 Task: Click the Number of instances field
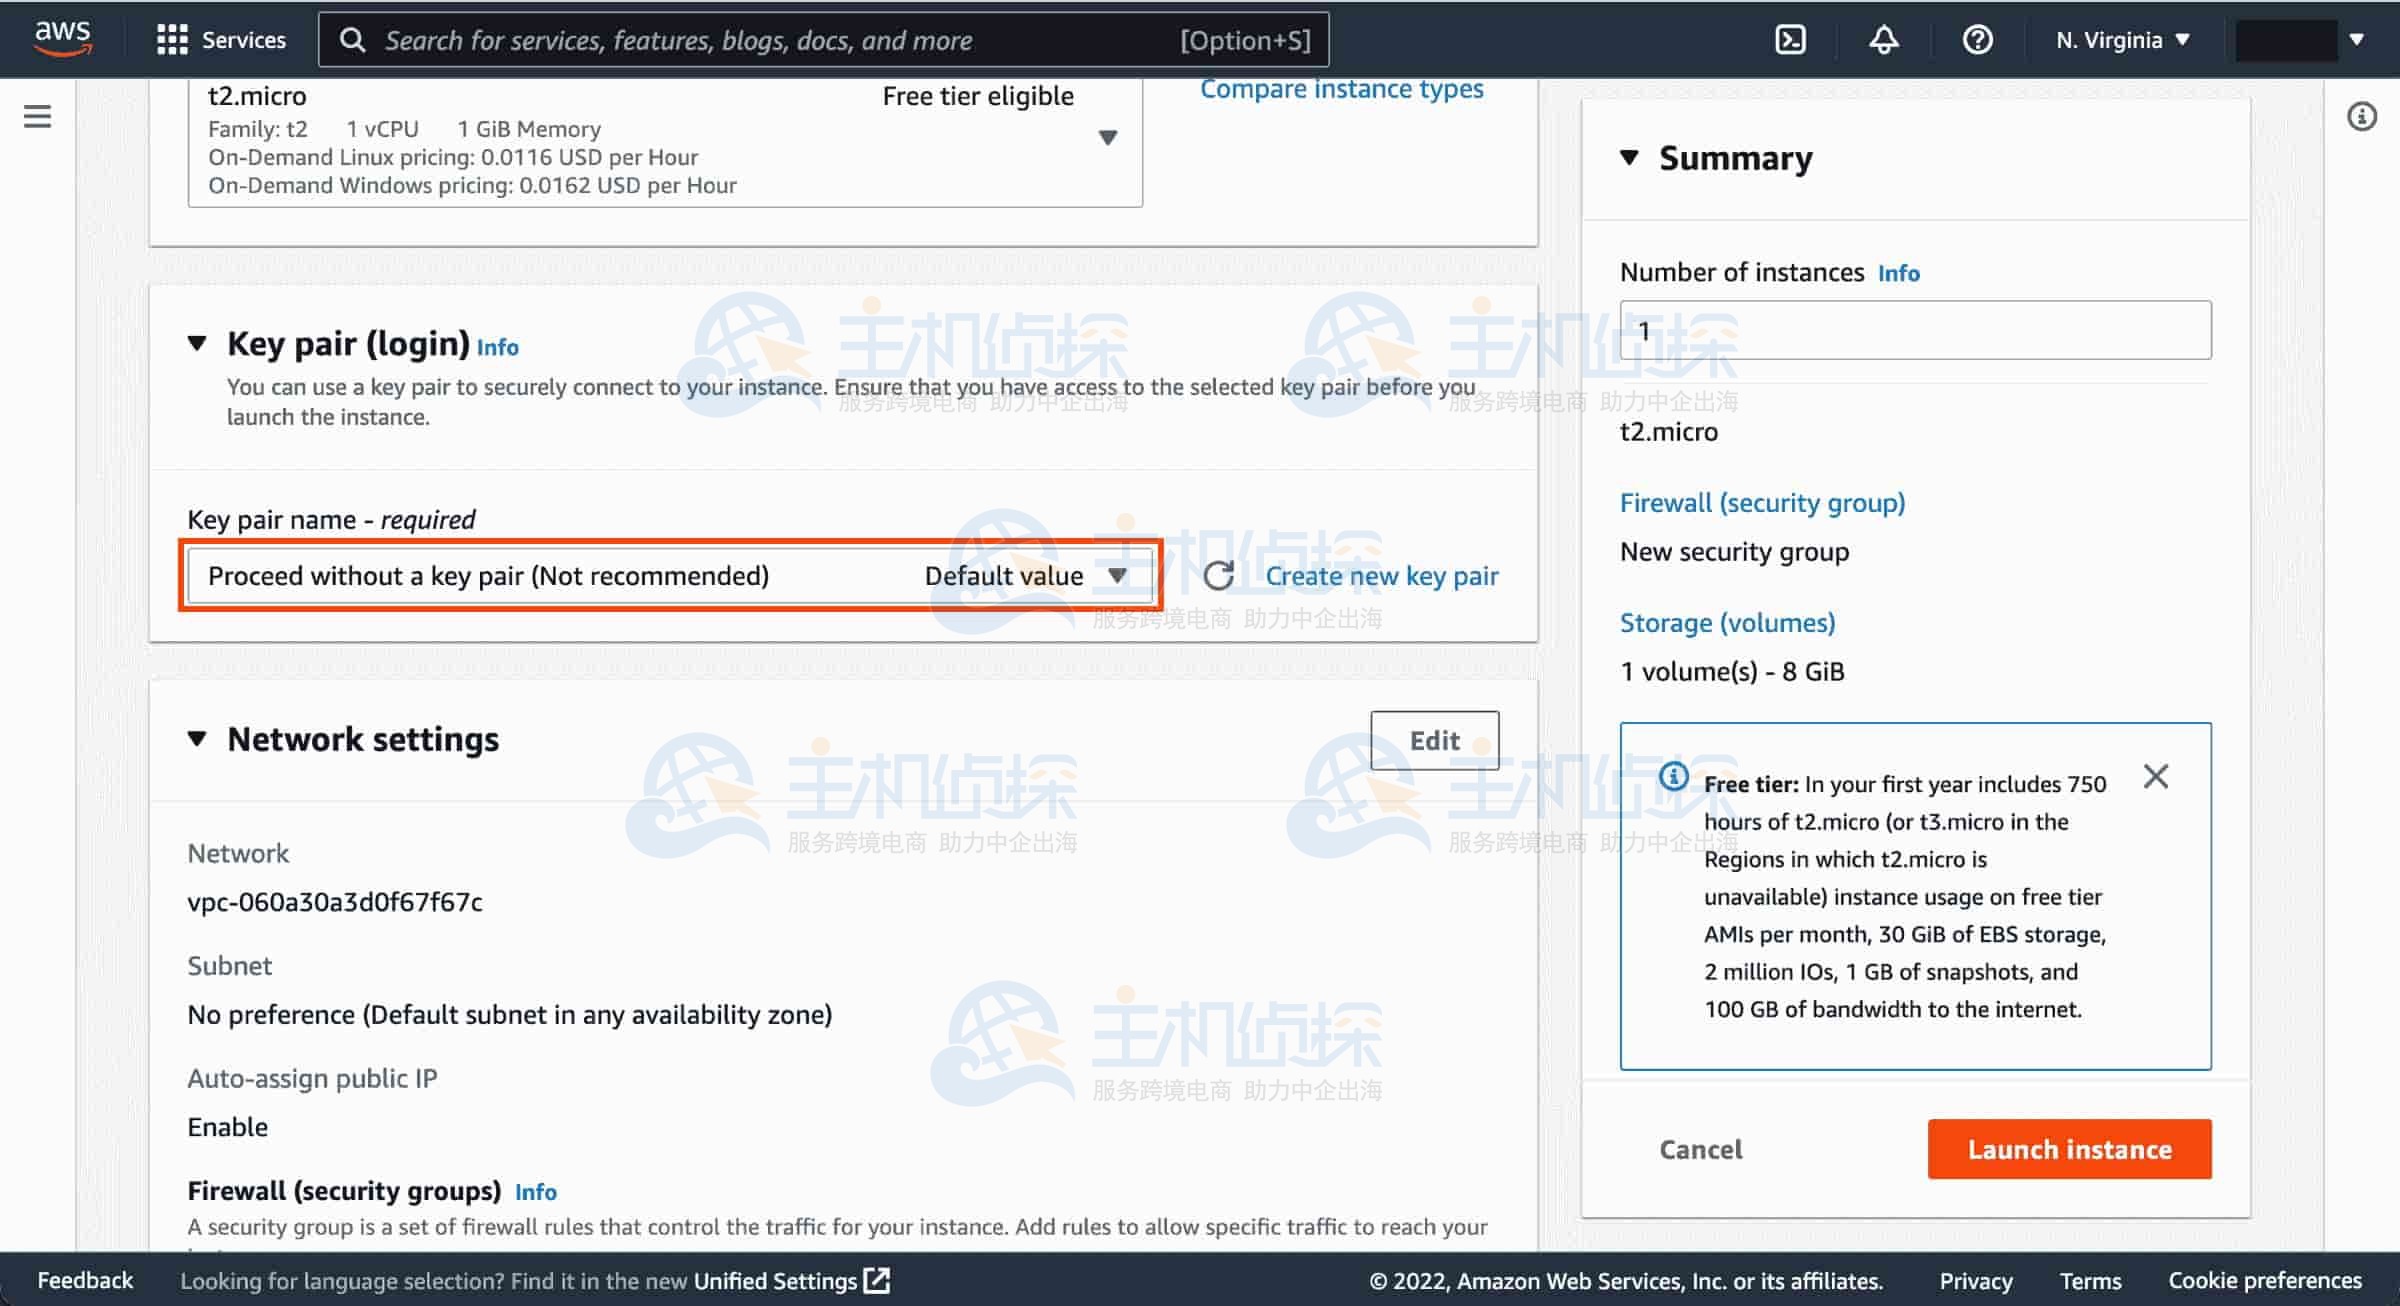[1915, 331]
